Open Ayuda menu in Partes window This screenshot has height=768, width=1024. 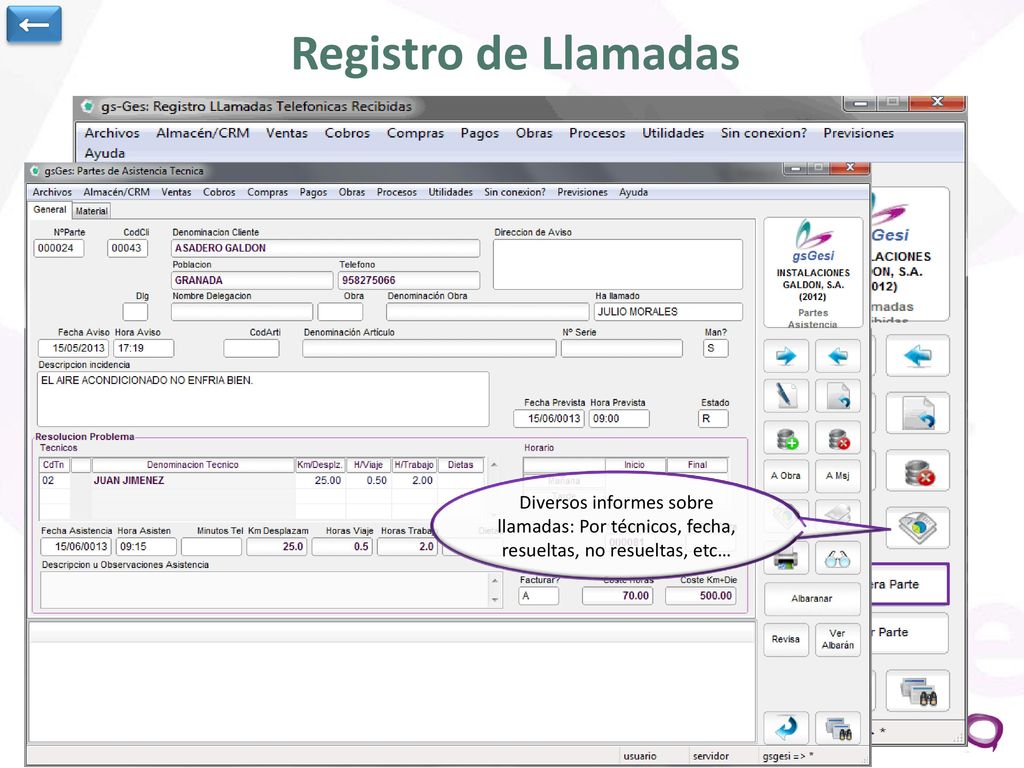coord(633,192)
